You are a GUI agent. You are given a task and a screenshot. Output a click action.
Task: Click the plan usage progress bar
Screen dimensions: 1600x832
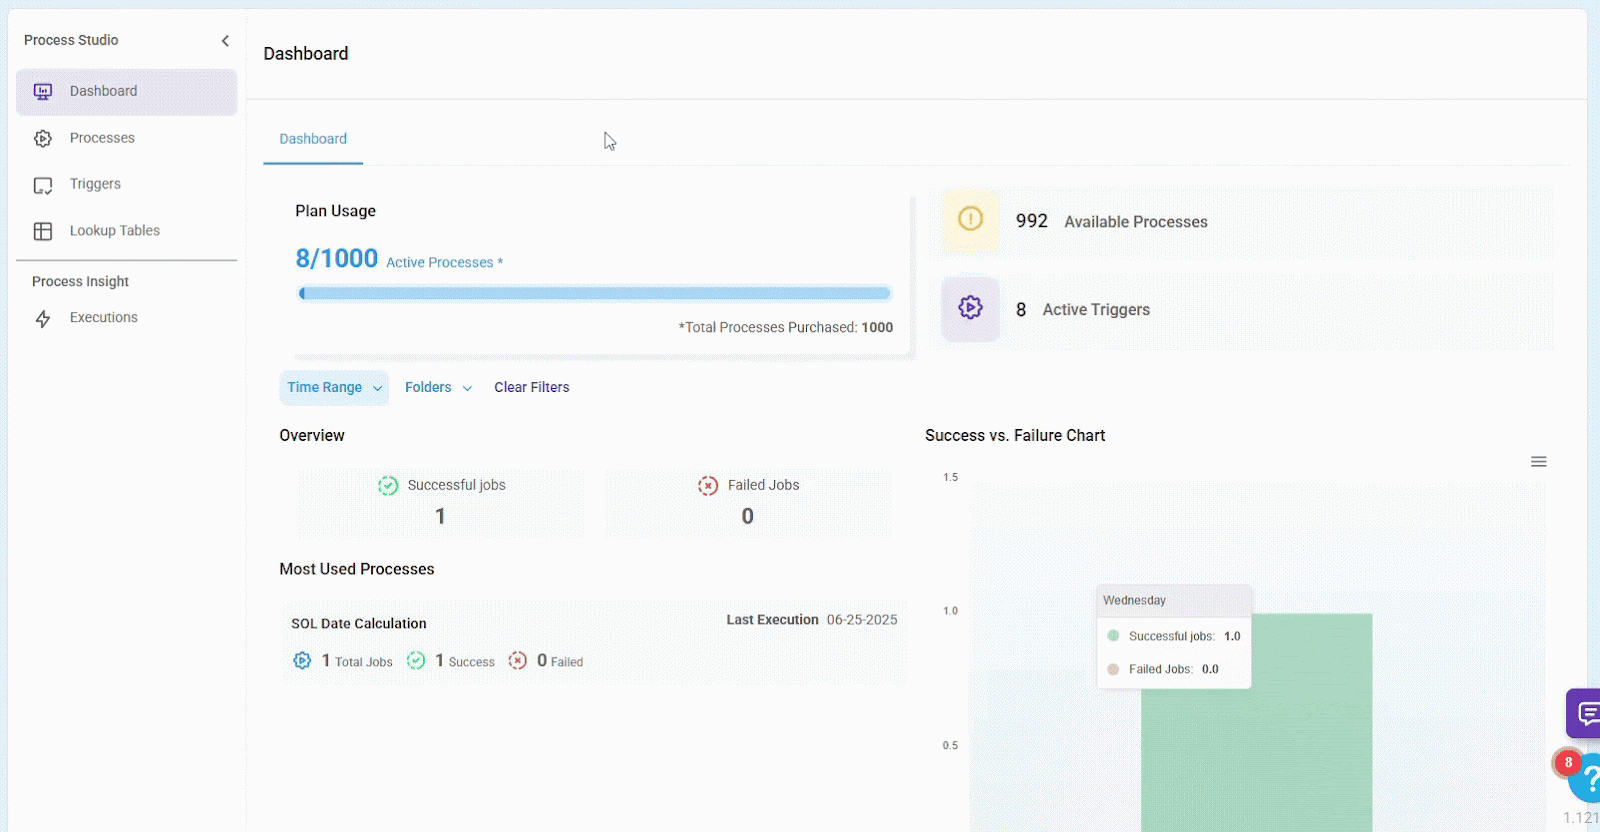pyautogui.click(x=594, y=294)
